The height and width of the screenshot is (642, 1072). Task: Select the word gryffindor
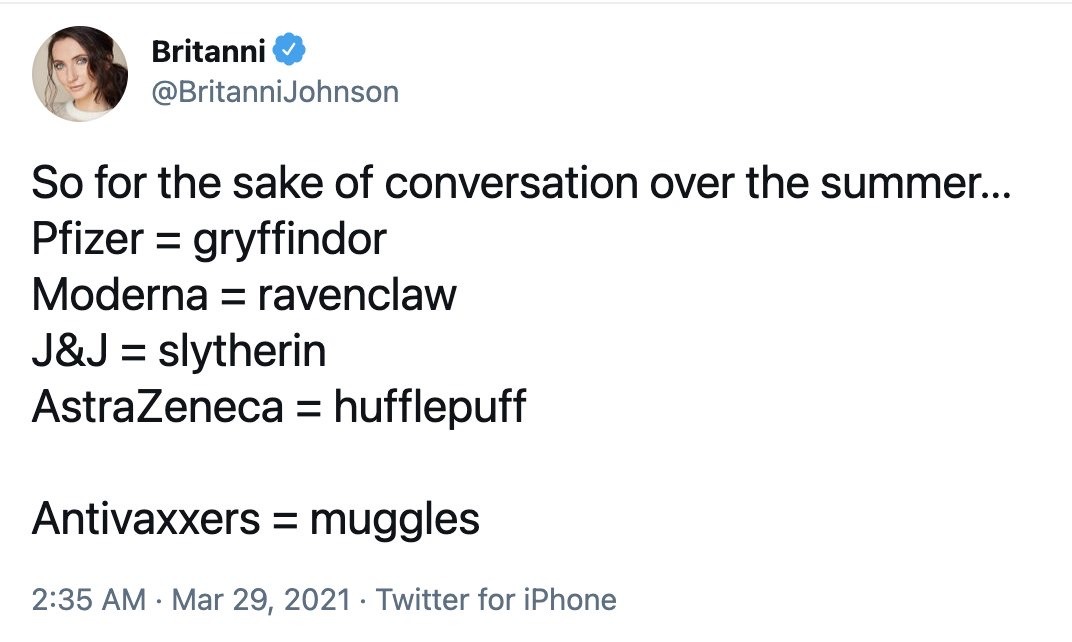290,241
